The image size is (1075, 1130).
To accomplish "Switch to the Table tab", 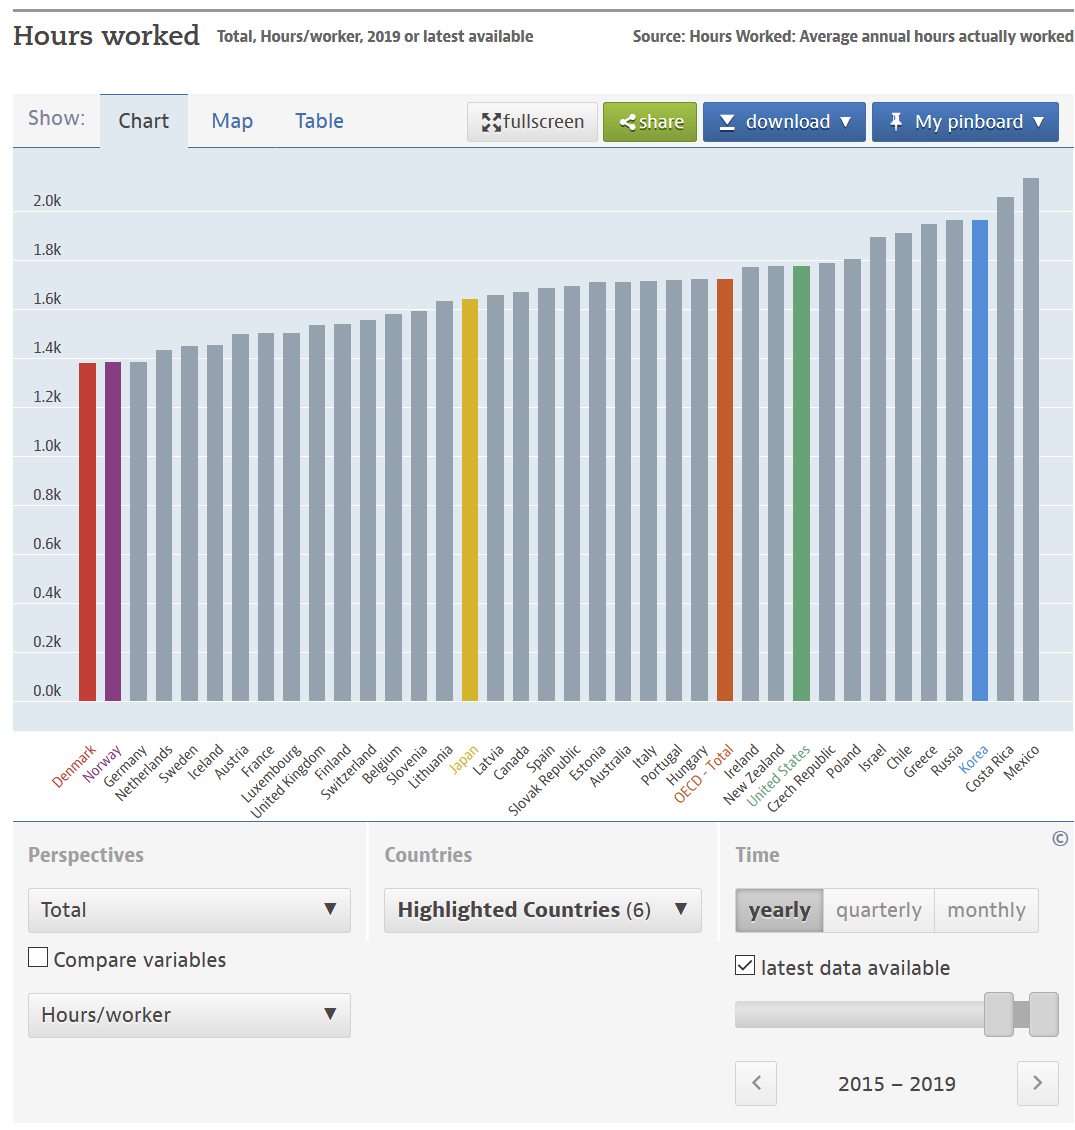I will tap(319, 121).
